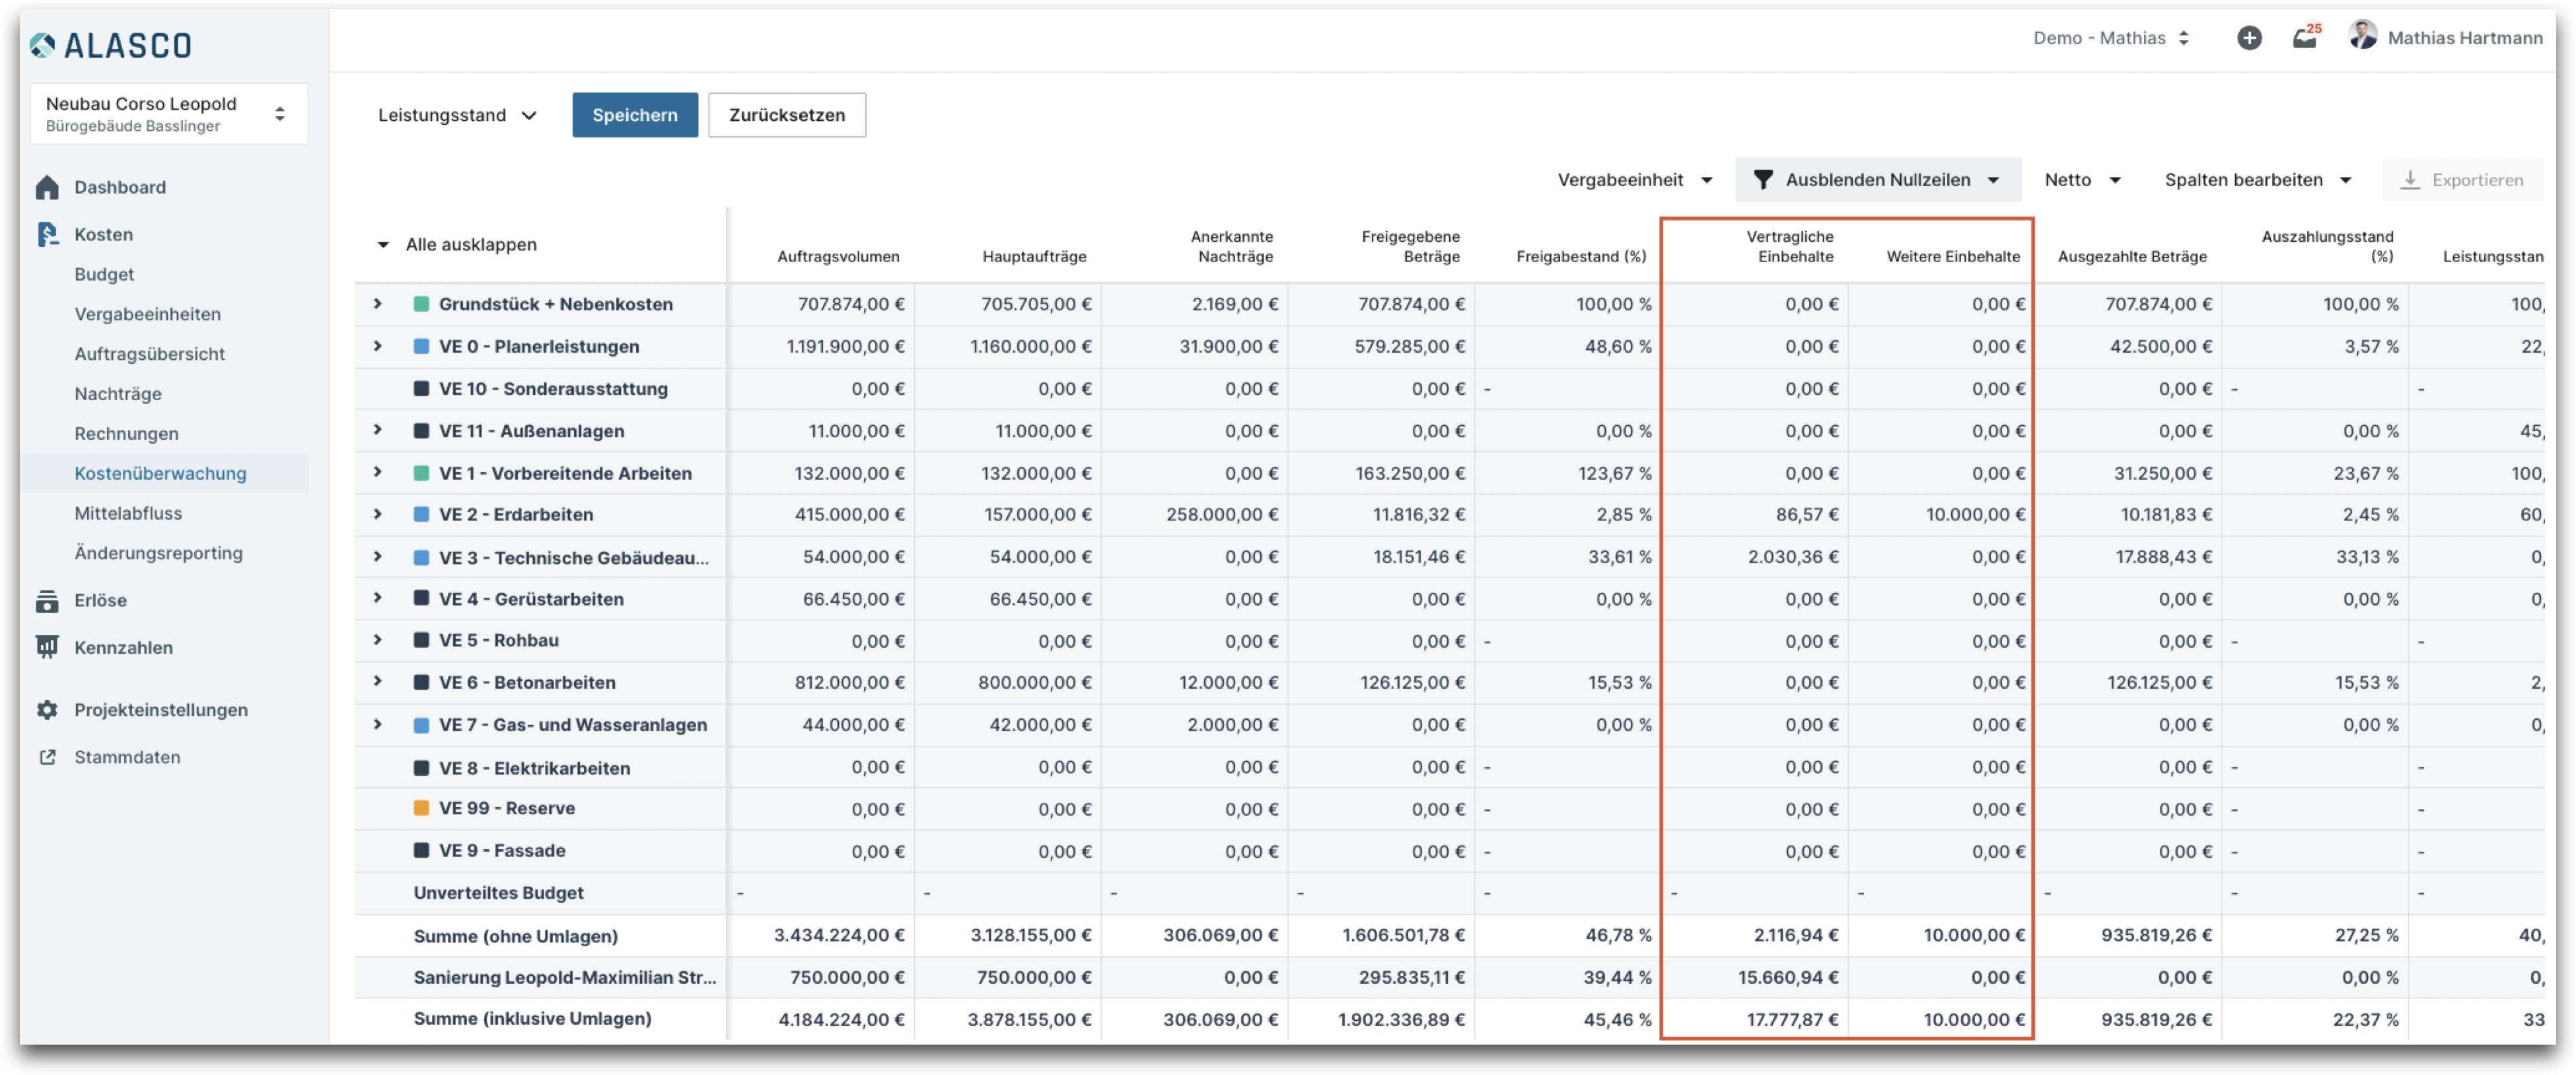Toggle Alle ausklappen to expand all rows
Screen dimensions: 2576x1075
pyautogui.click(x=457, y=244)
